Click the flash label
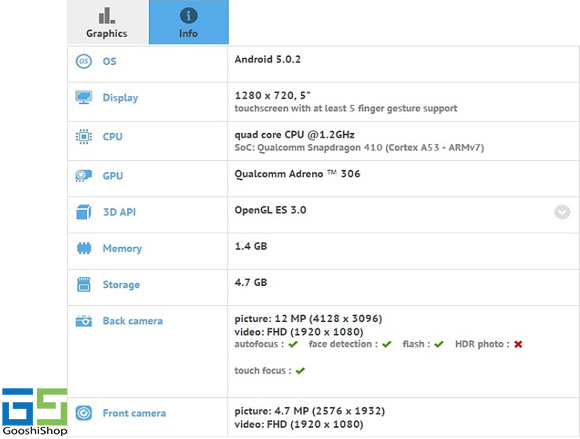This screenshot has width=580, height=439. [x=416, y=344]
